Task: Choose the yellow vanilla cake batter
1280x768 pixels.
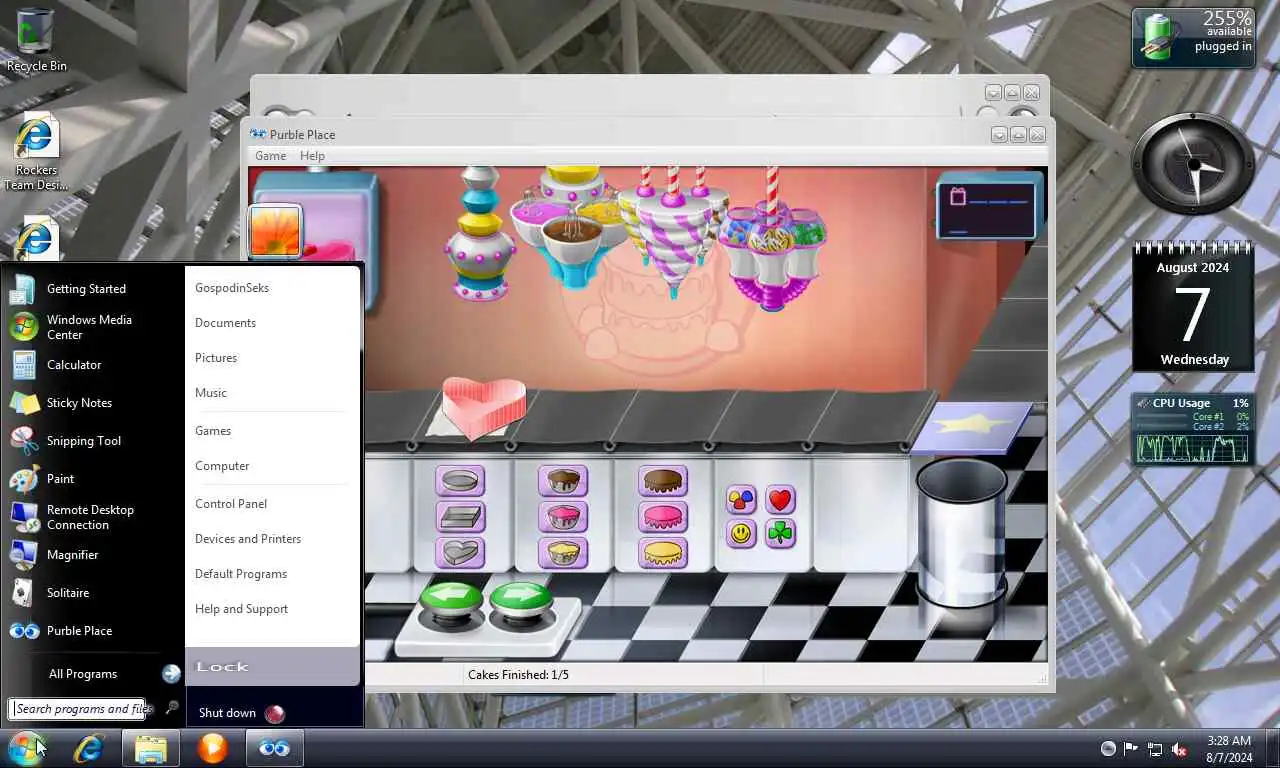Action: pos(563,553)
